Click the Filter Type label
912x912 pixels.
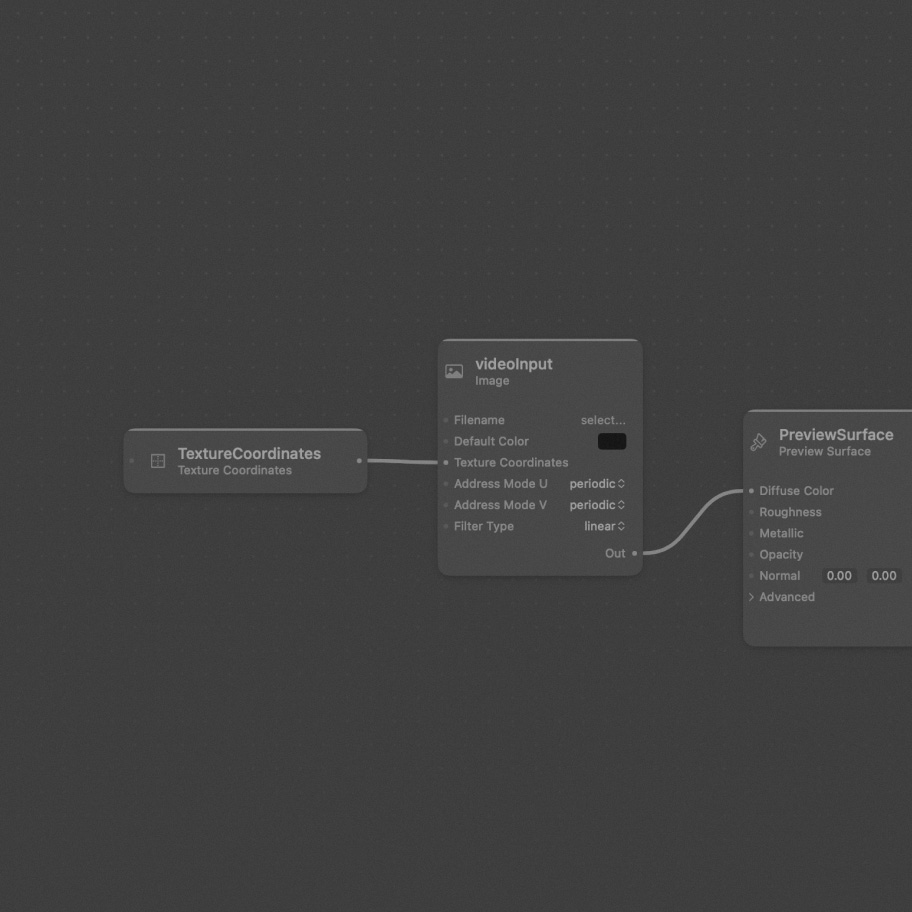[483, 526]
